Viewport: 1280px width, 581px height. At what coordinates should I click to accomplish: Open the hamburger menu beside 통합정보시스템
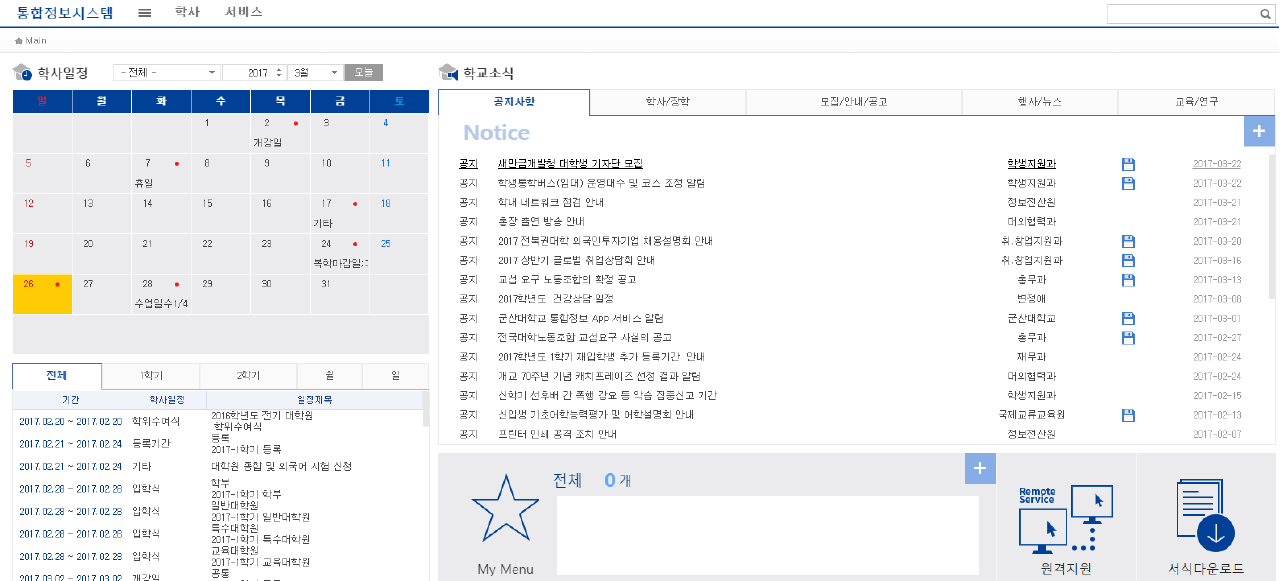142,13
